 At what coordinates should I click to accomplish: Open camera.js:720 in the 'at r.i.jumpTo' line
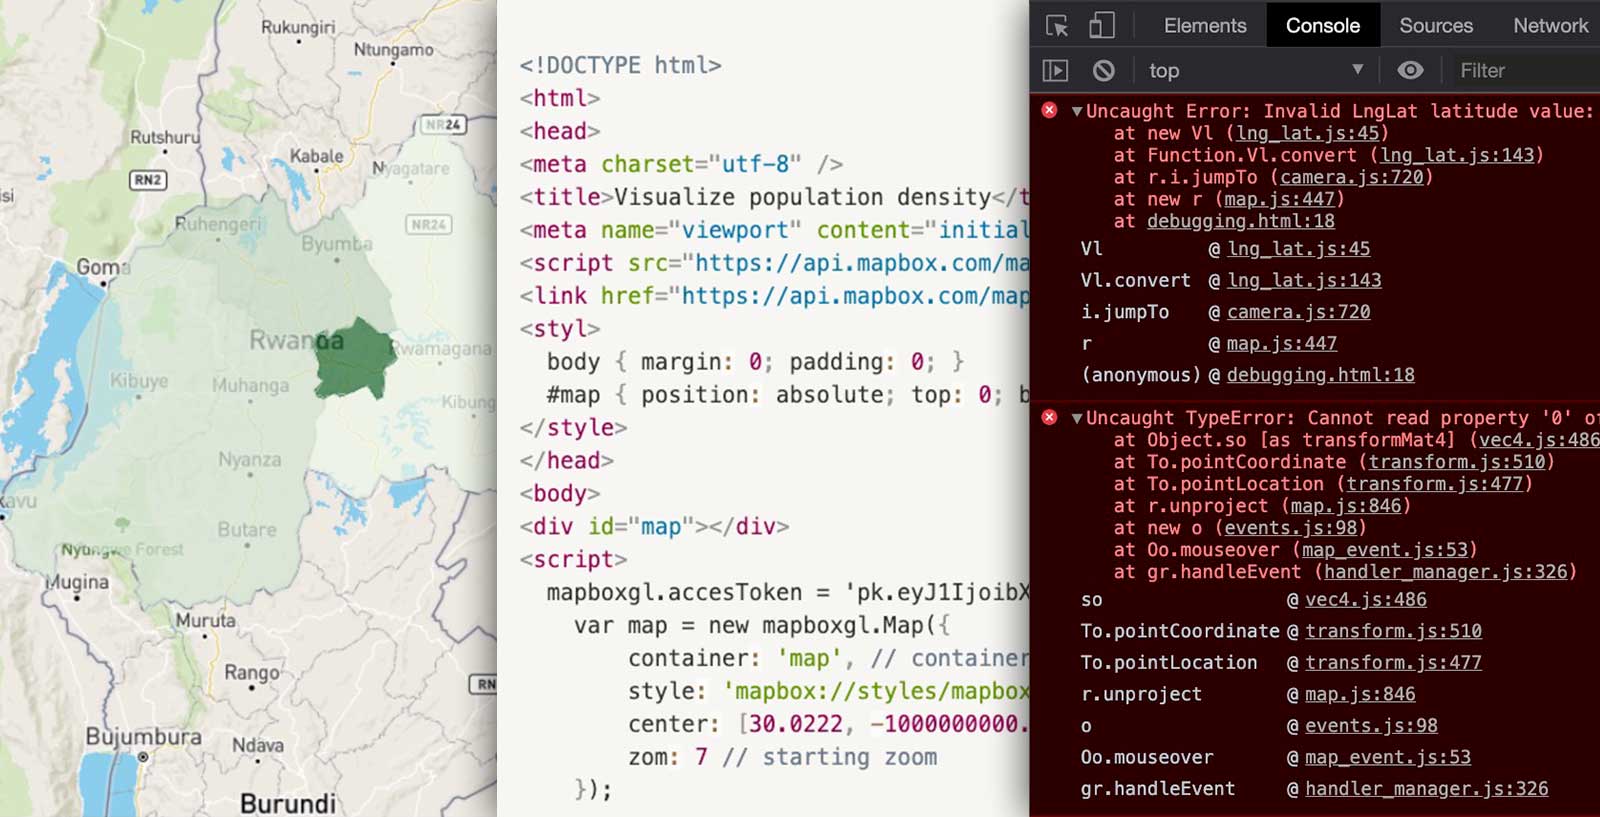click(1351, 177)
